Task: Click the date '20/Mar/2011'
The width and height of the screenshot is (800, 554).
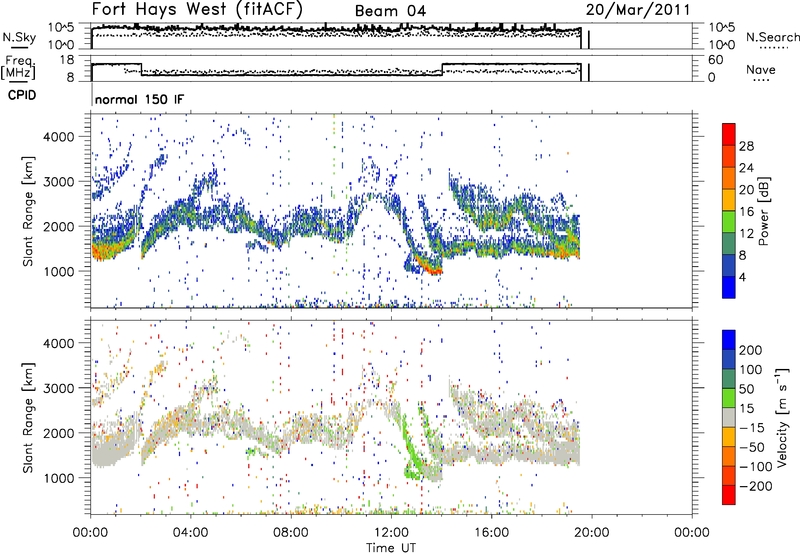Action: (x=638, y=10)
